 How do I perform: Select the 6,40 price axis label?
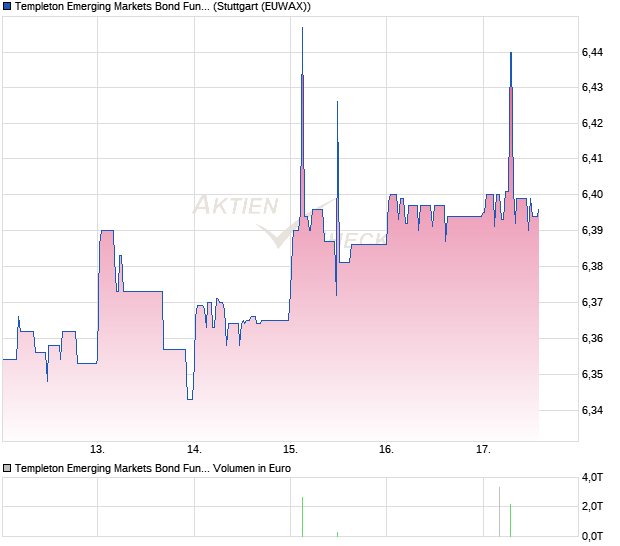pos(592,195)
